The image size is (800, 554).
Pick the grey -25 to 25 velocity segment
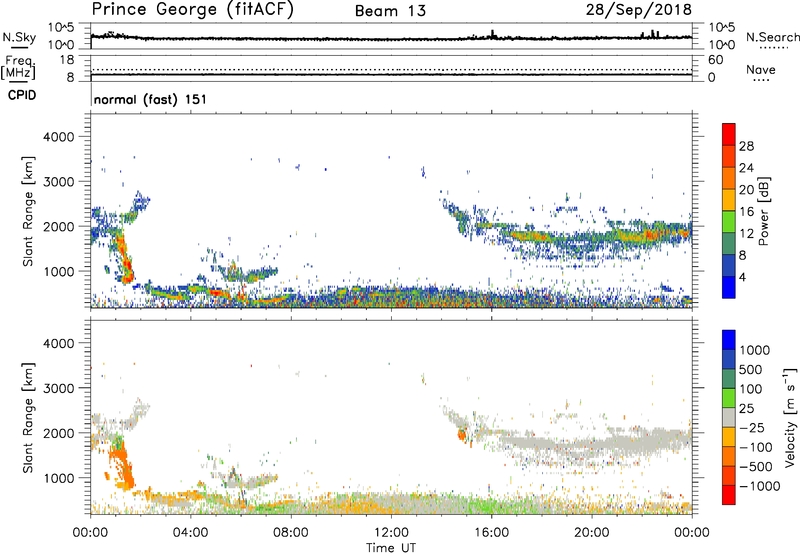[x=729, y=418]
